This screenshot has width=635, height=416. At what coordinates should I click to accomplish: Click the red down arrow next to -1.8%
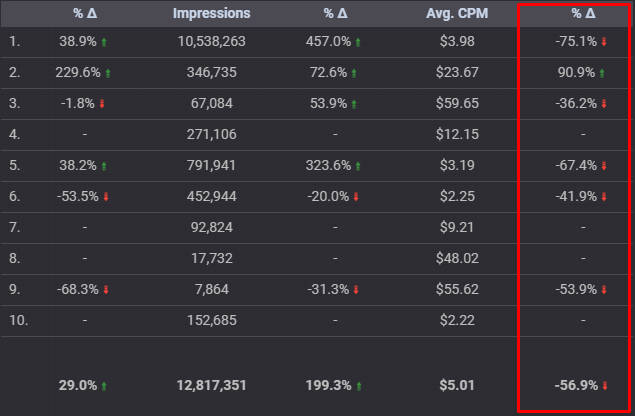click(x=101, y=104)
